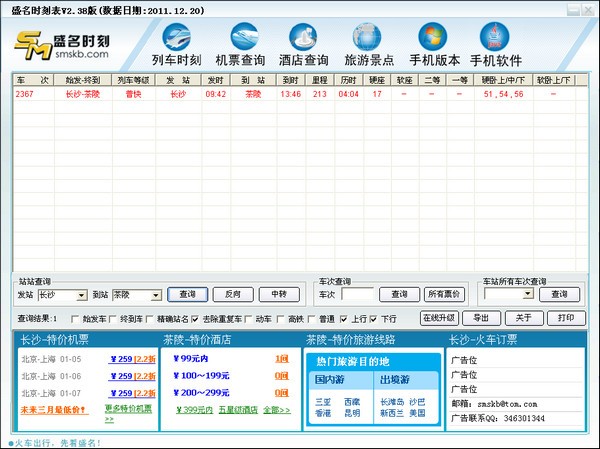The width and height of the screenshot is (600, 449).
Task: Enable the 始发车 checkbox
Action: [77, 318]
